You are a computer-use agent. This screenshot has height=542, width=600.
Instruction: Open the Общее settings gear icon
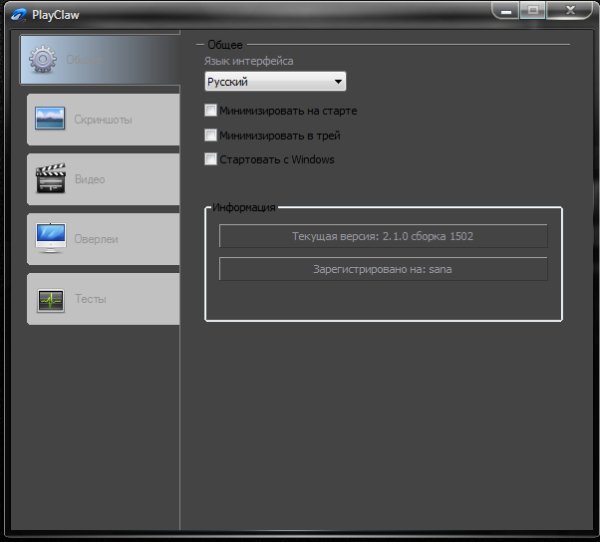point(42,59)
